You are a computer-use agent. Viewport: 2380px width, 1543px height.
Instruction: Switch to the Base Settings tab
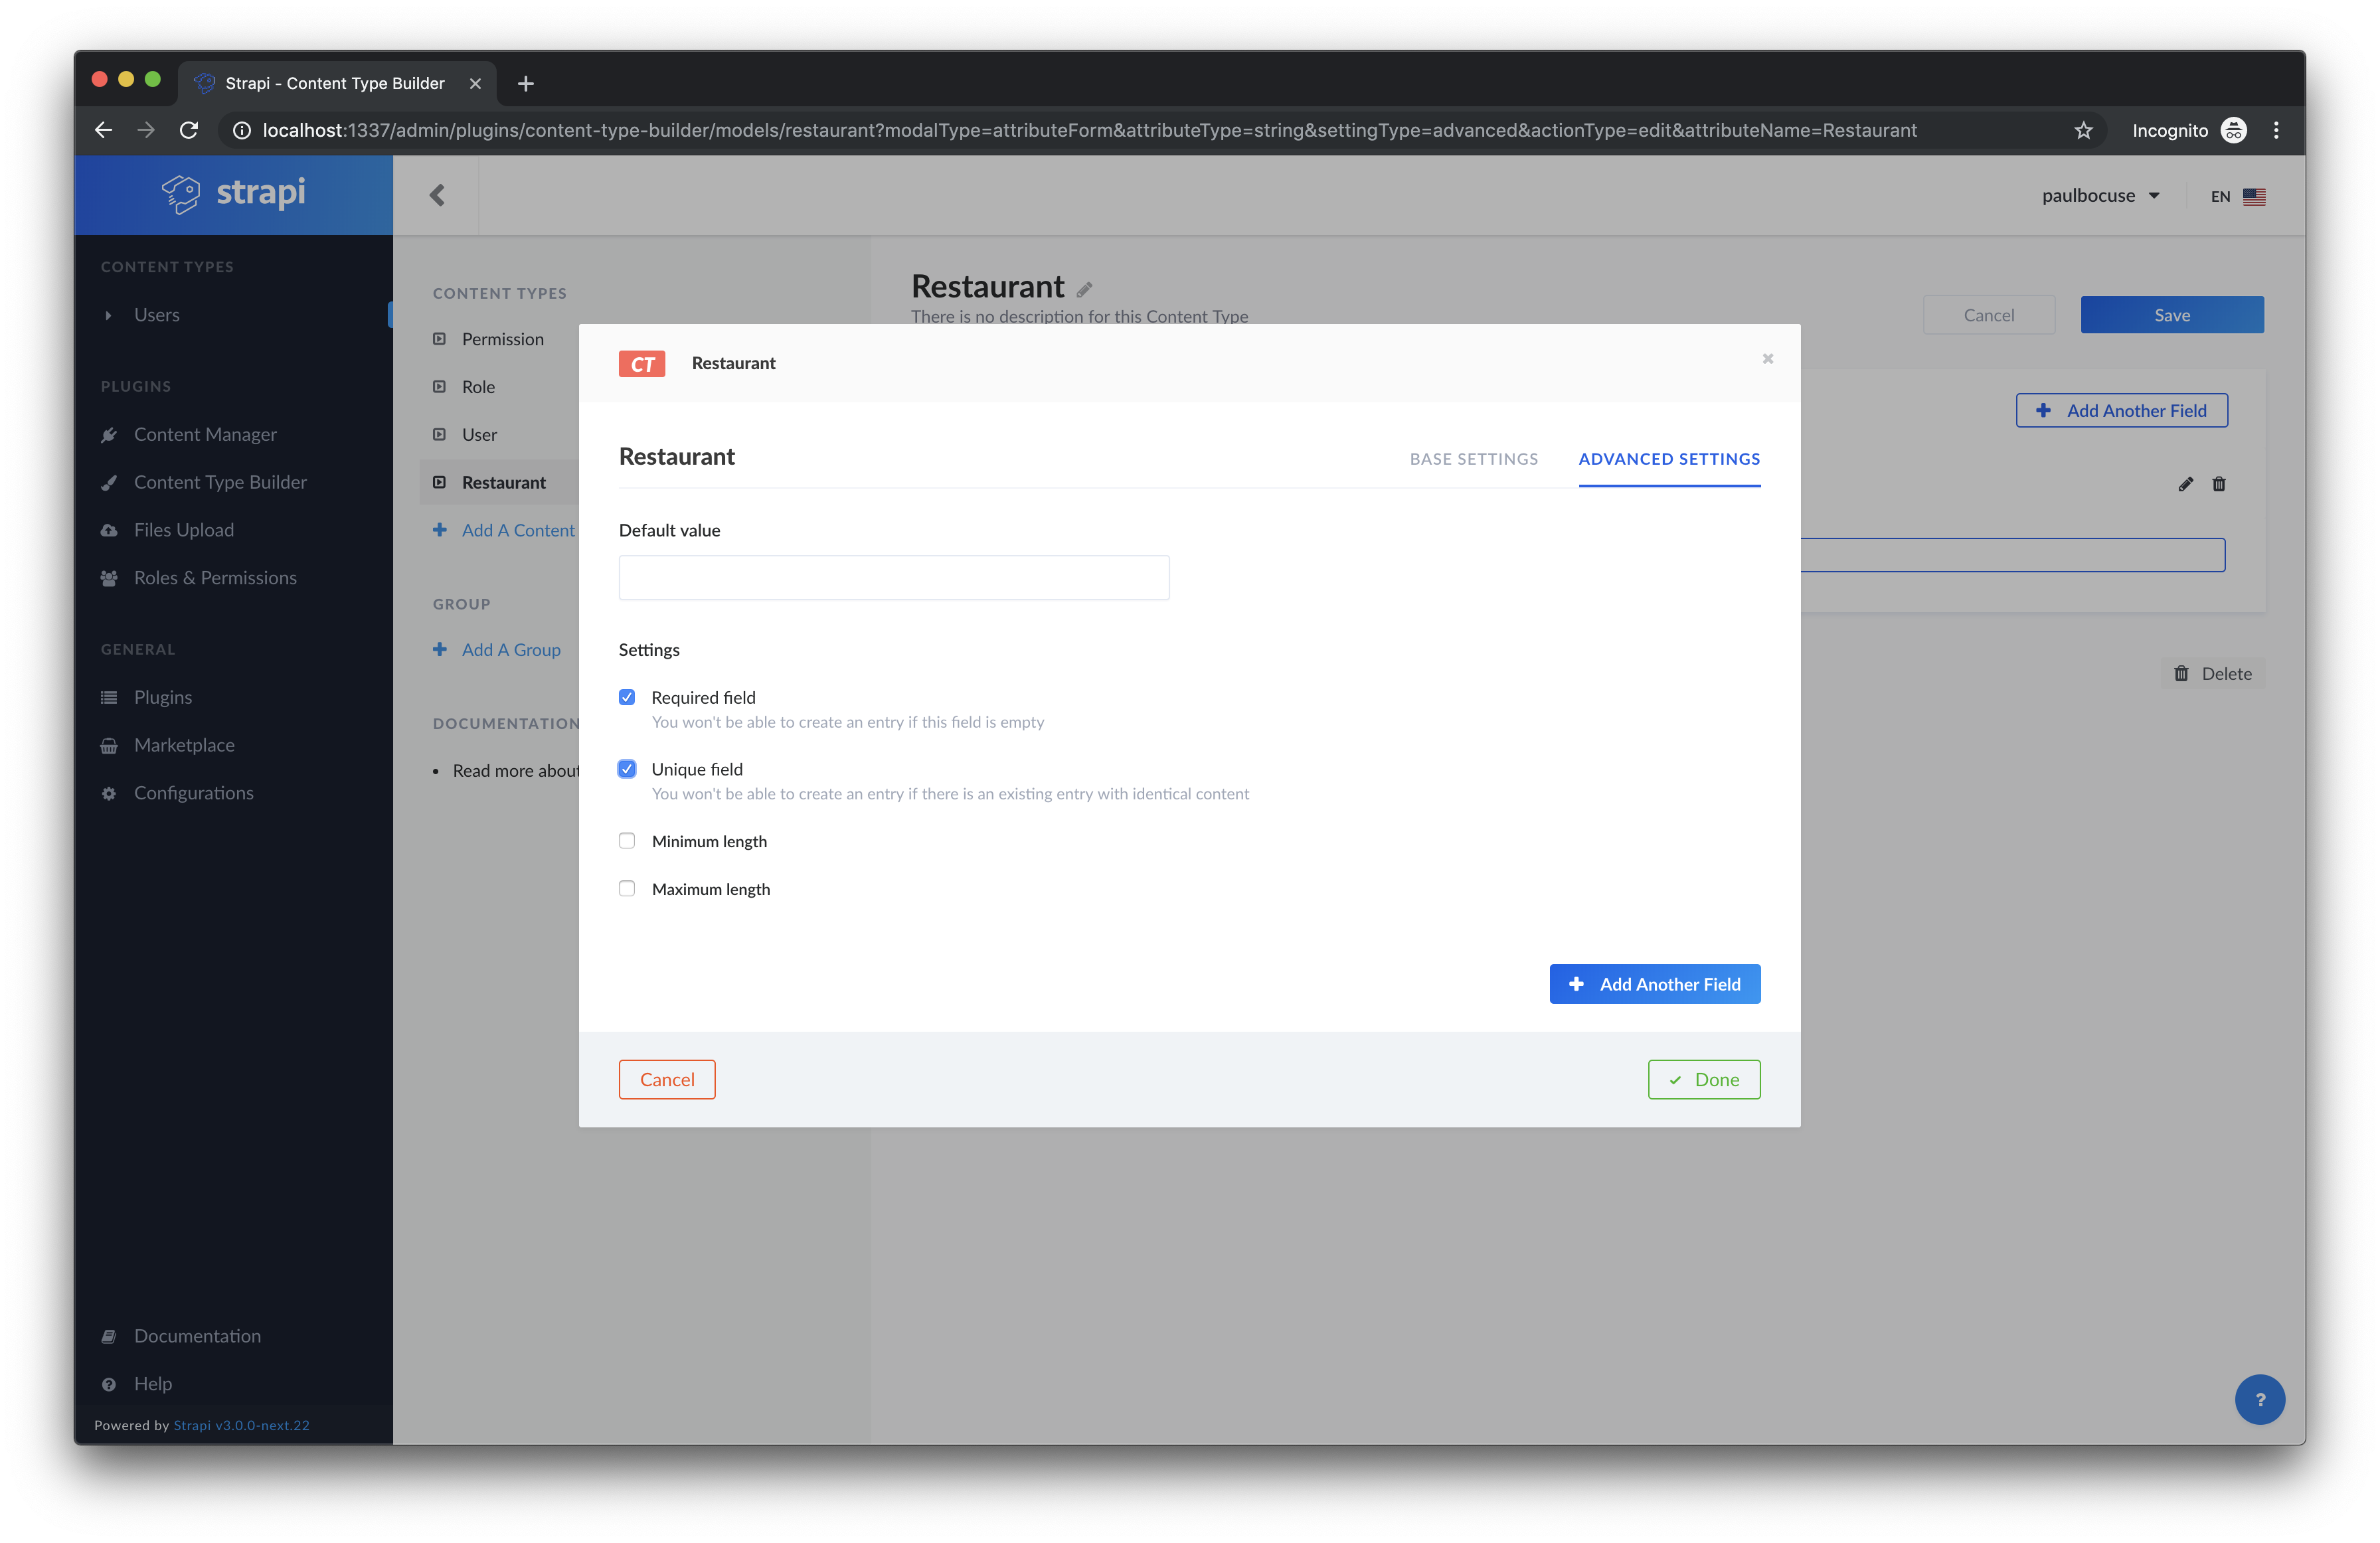click(1473, 459)
